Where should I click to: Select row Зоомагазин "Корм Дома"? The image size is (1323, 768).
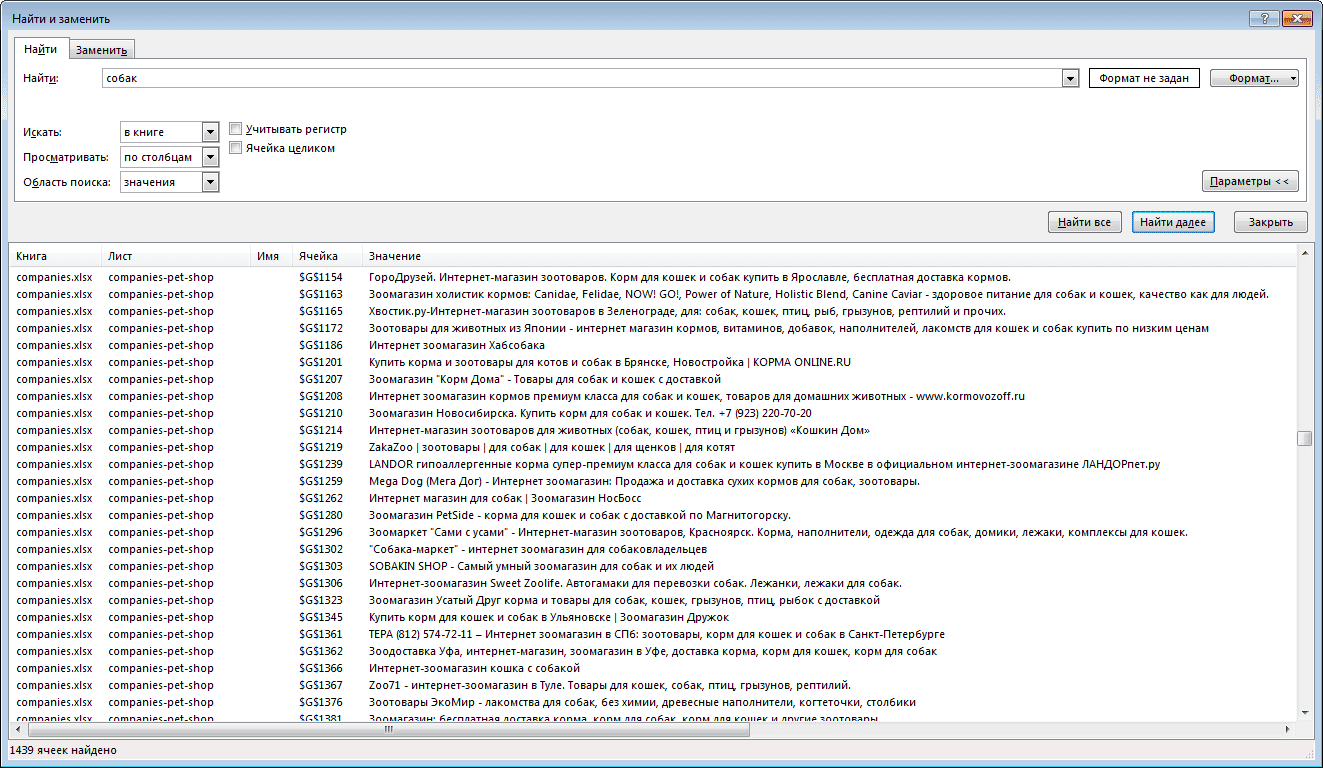pos(653,379)
